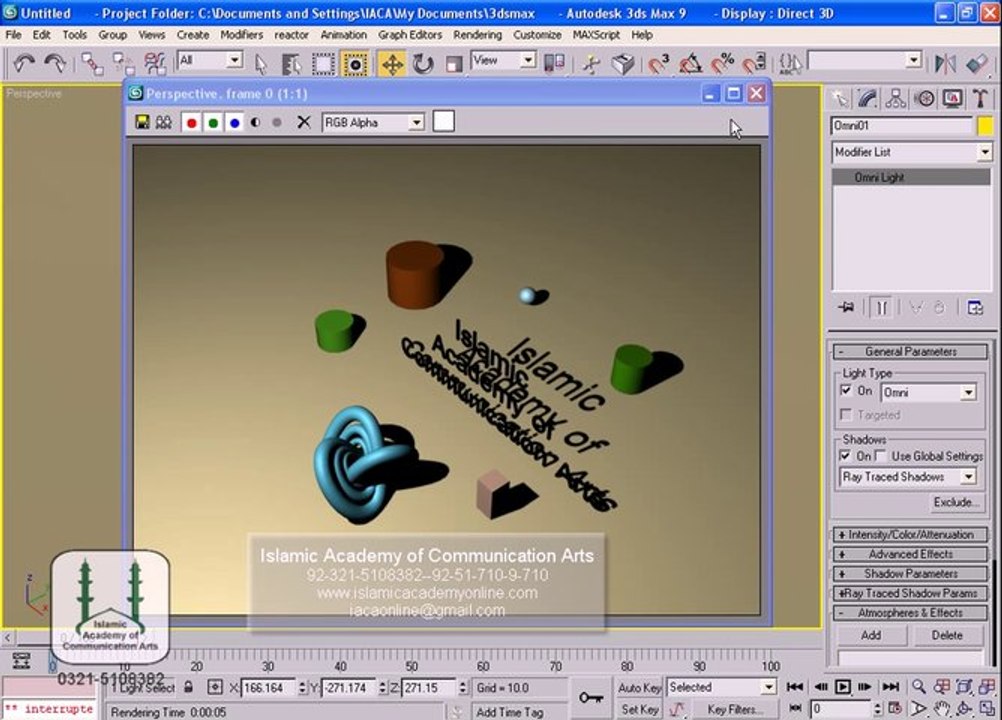The width and height of the screenshot is (1002, 720).
Task: Uncheck the Light Type On checkbox
Action: (x=846, y=390)
